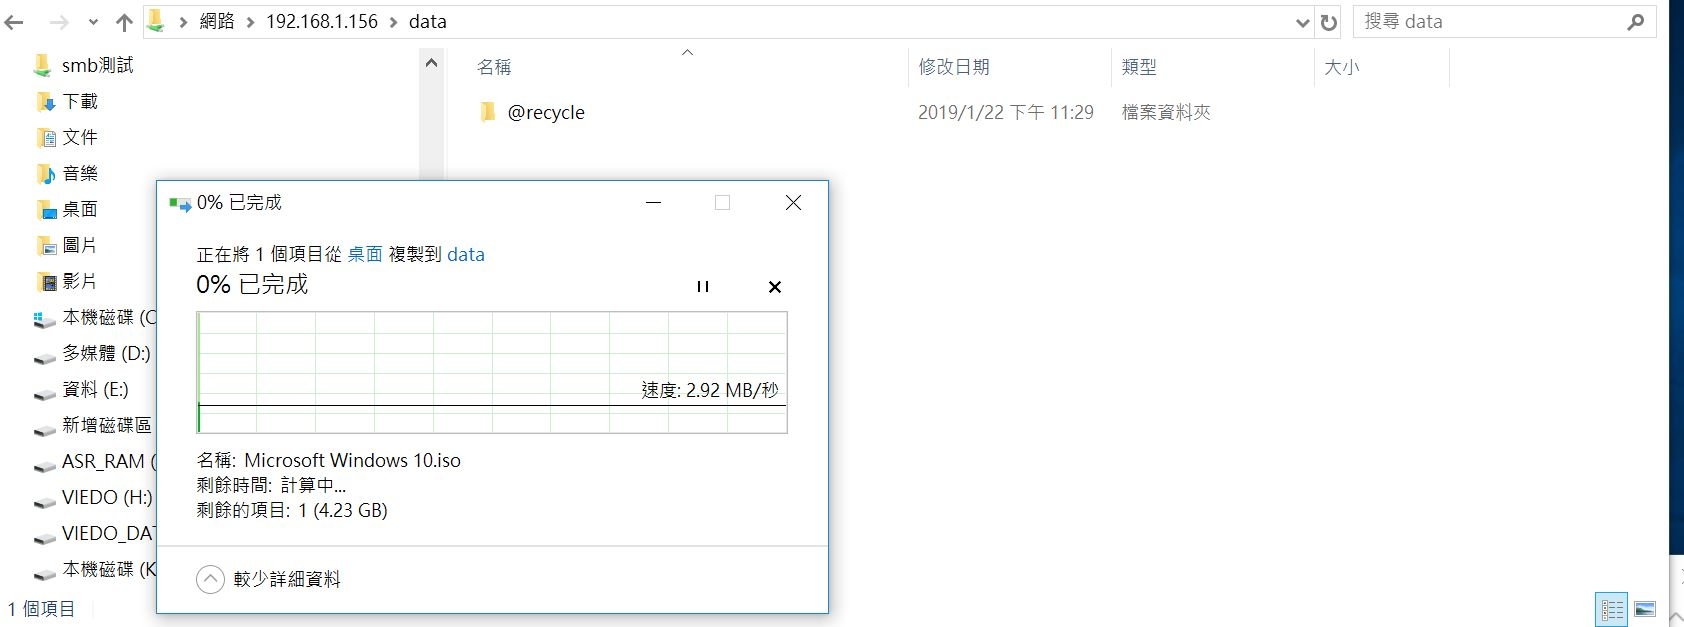Click the VIEDO_DA drive icon
Screen dimensions: 1684x627
click(x=44, y=536)
